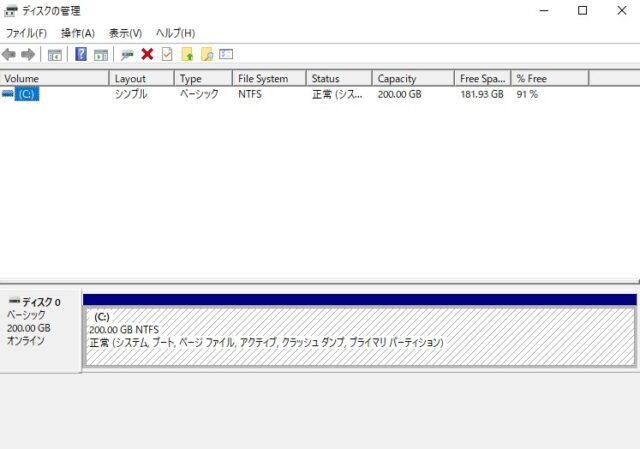Click the 200.00 GB capacity cell
Viewport: 640px width, 449px height.
point(399,94)
